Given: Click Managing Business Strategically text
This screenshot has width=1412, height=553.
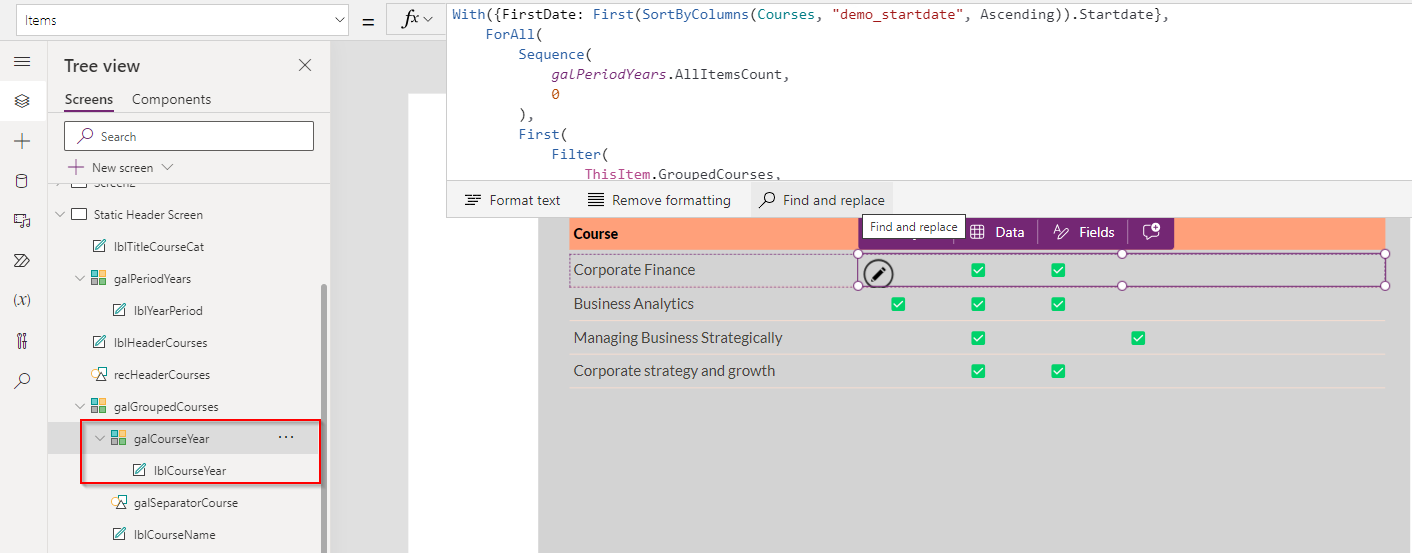Looking at the screenshot, I should [678, 338].
